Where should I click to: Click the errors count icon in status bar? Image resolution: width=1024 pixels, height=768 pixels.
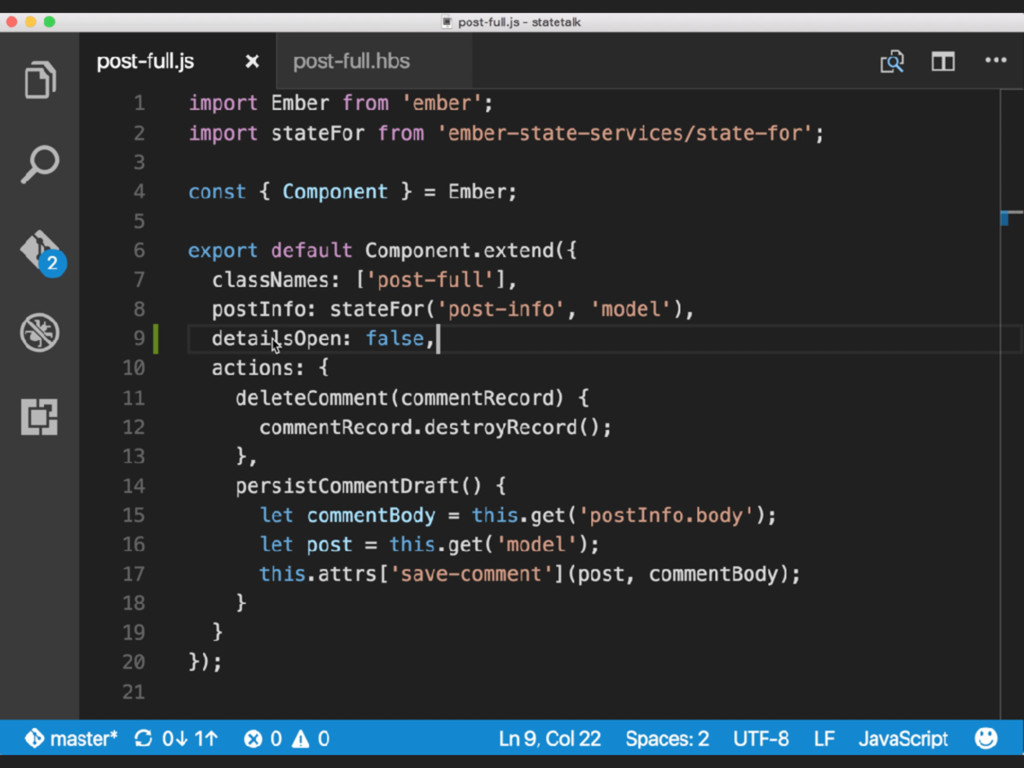pos(253,739)
